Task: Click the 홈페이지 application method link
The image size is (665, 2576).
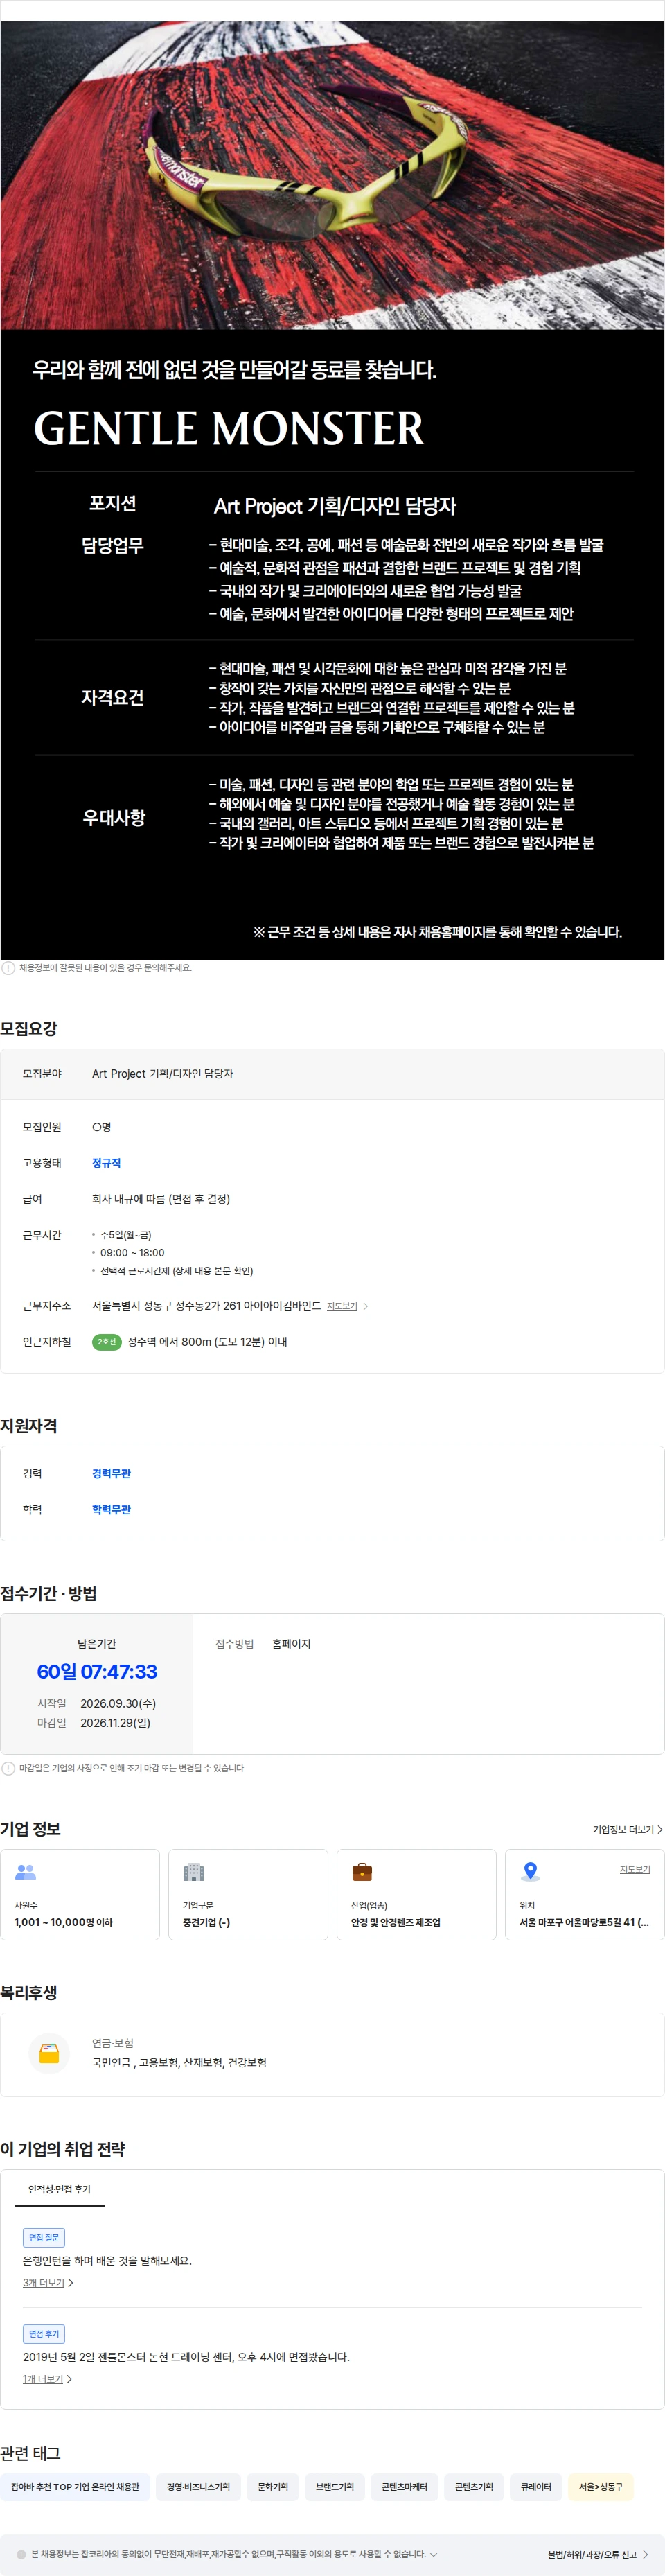Action: coord(291,1644)
